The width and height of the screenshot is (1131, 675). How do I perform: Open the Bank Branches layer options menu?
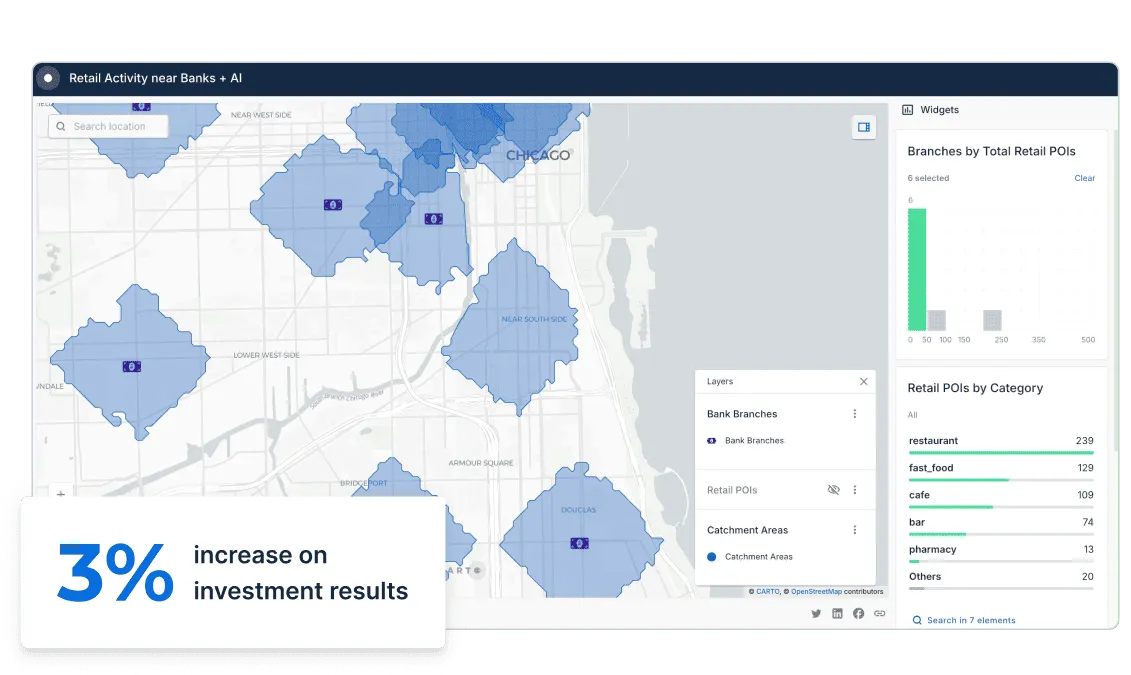855,413
